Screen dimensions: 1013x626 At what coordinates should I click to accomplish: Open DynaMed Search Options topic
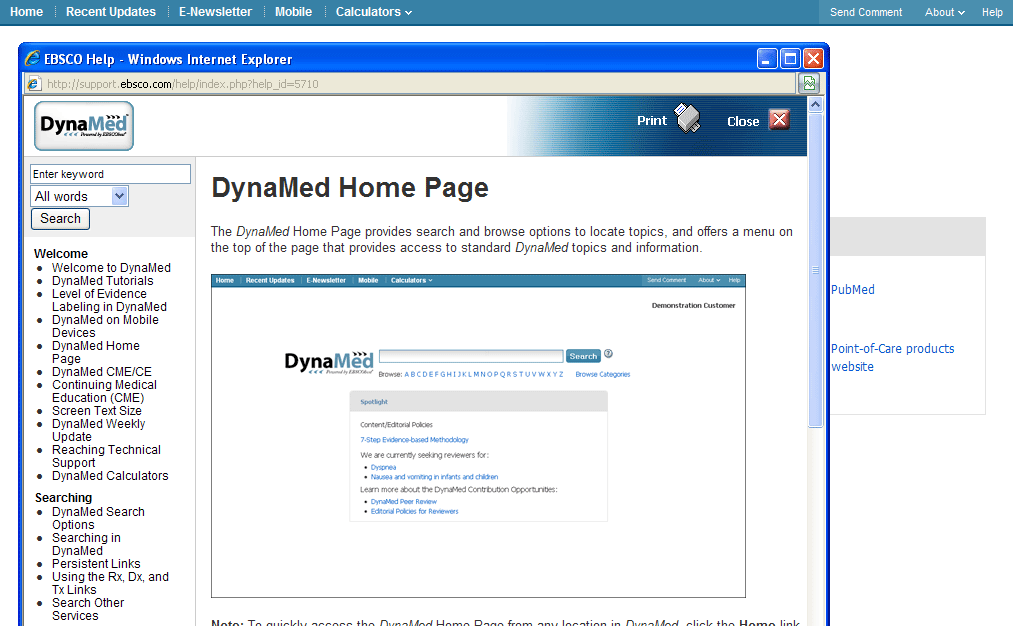[x=98, y=518]
